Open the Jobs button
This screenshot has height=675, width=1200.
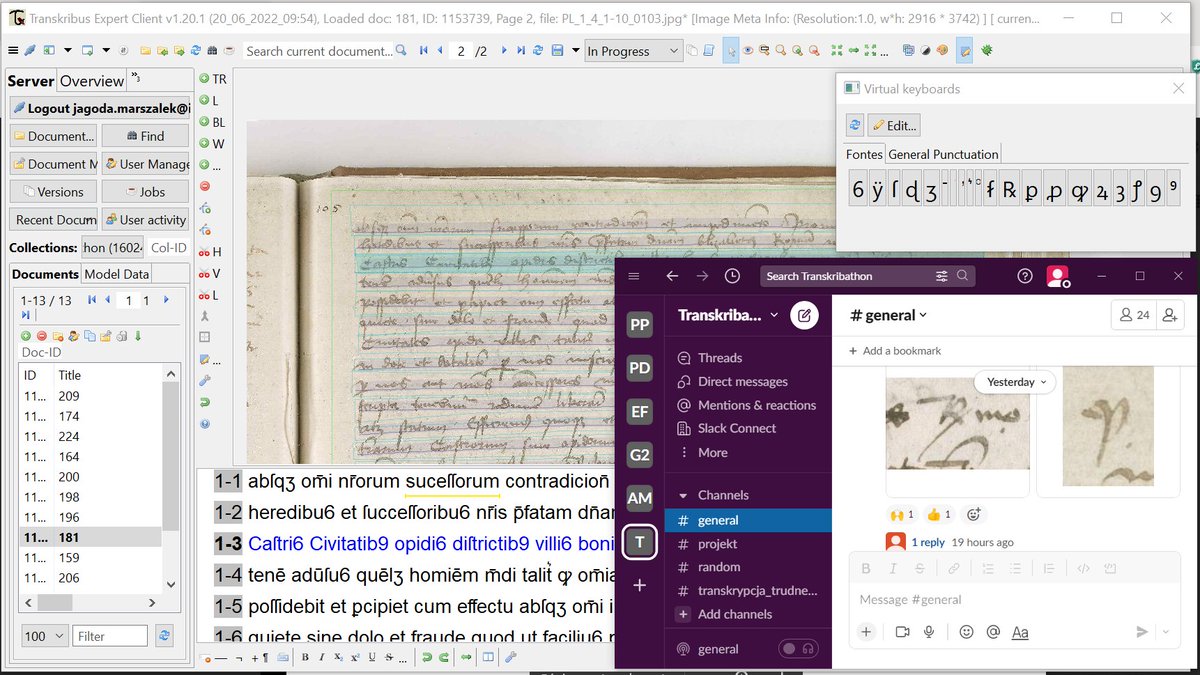point(146,192)
